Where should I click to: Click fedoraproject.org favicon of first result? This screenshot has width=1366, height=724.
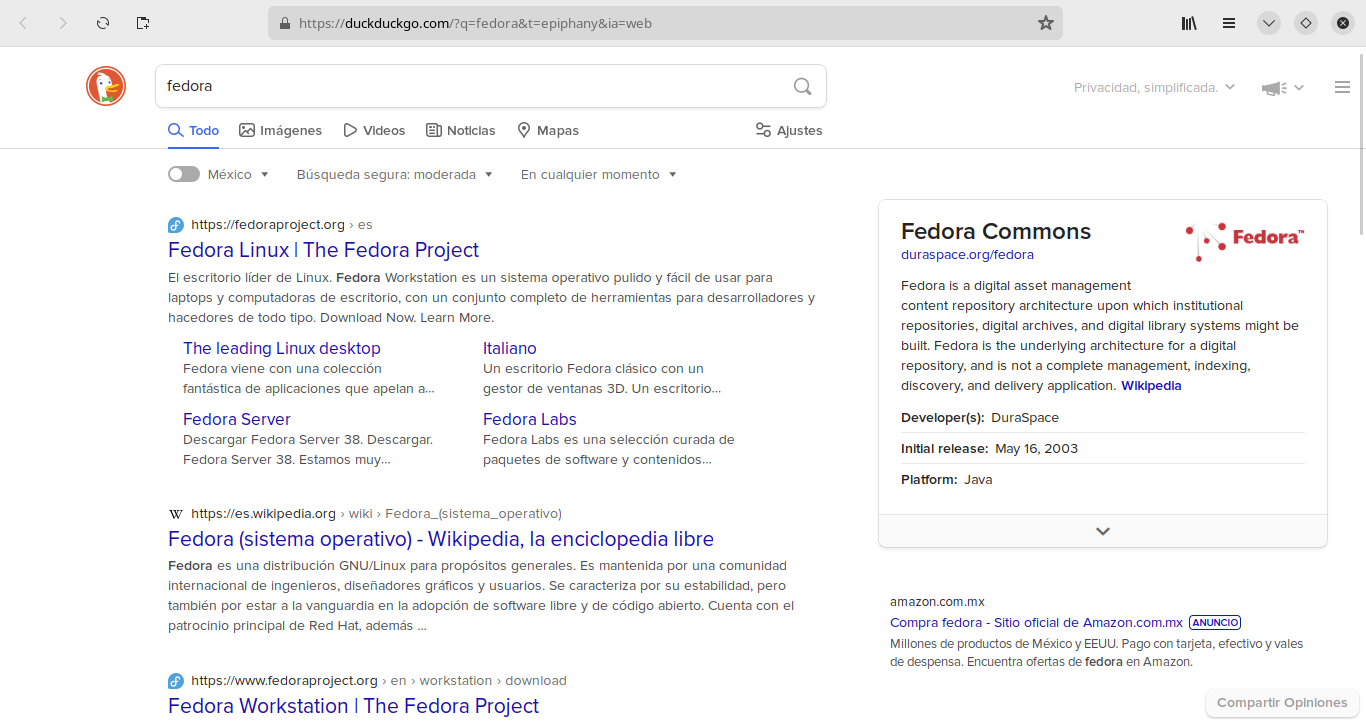(176, 225)
